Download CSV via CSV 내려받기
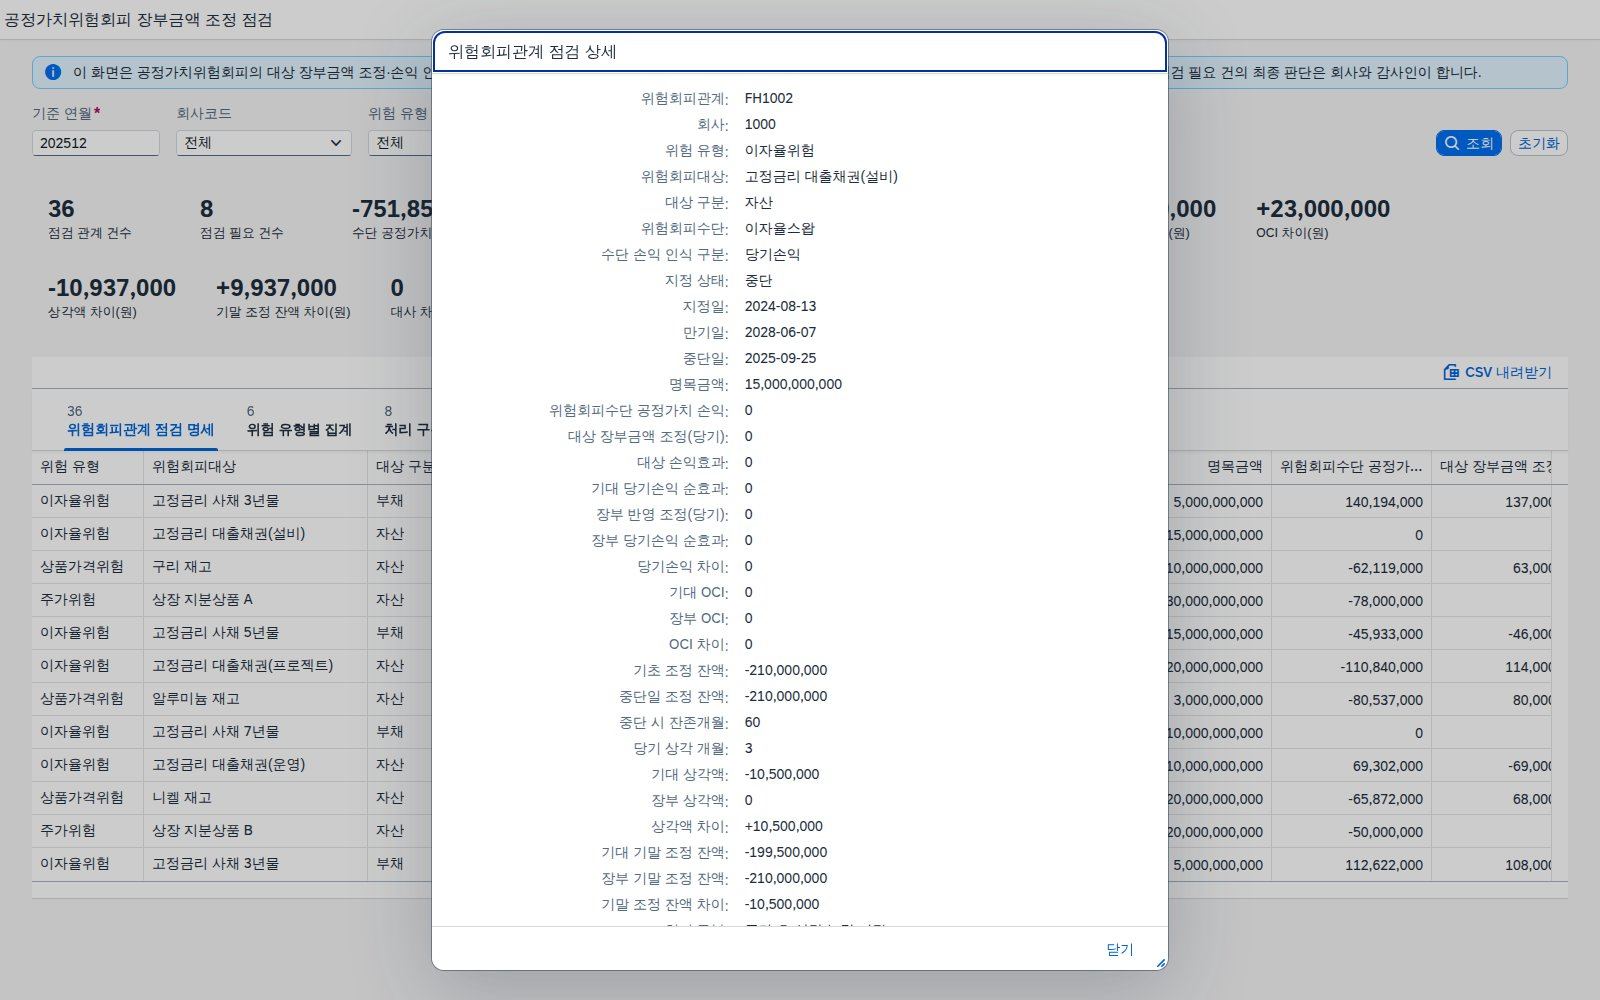This screenshot has width=1600, height=1000. pos(1497,372)
